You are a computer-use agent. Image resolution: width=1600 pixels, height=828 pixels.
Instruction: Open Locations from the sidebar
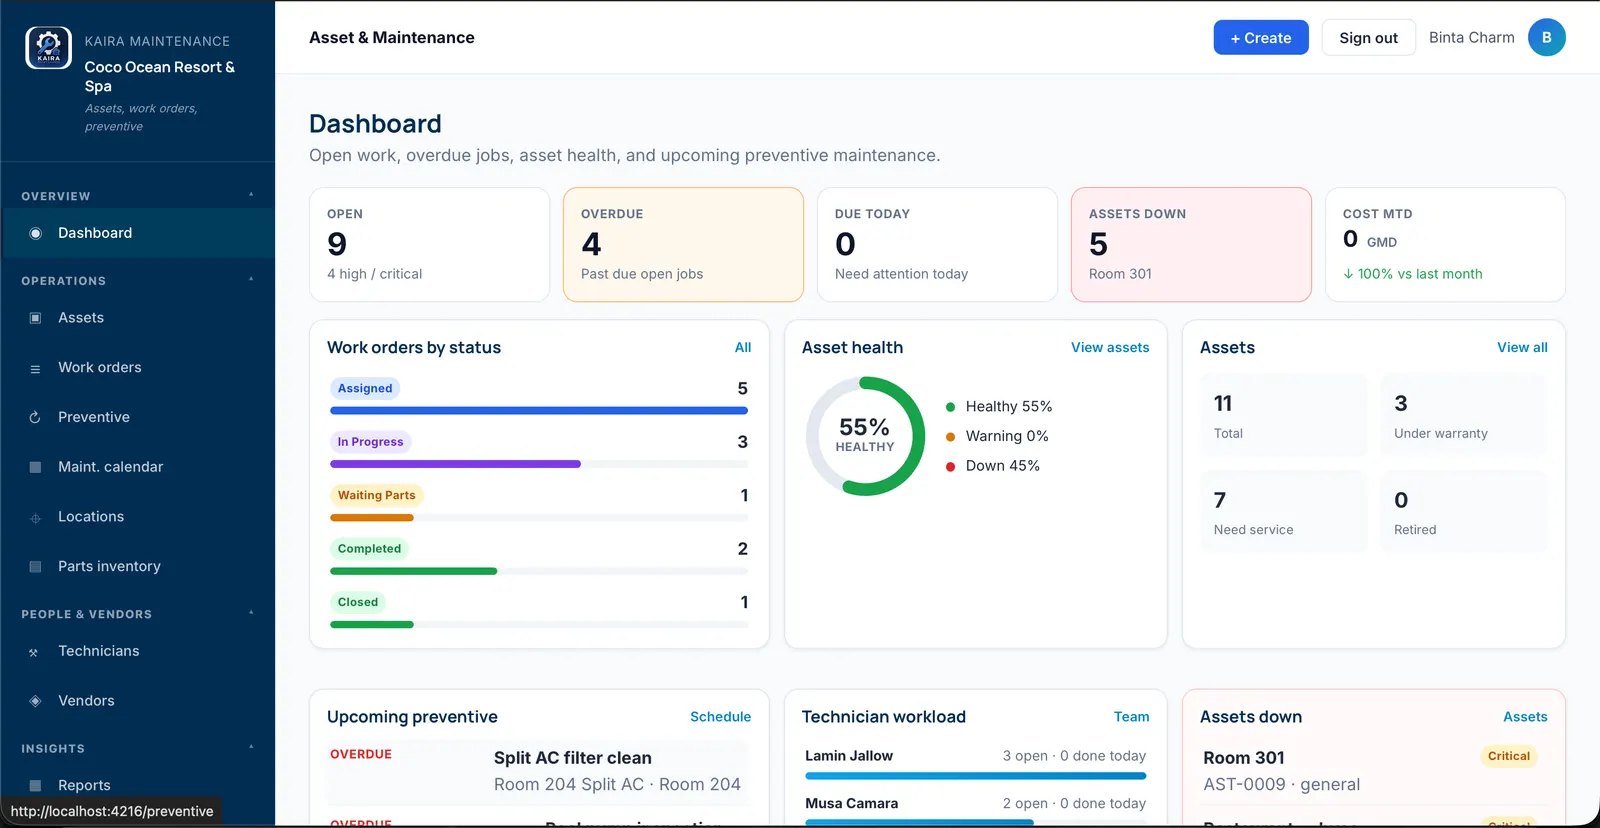(x=138, y=517)
